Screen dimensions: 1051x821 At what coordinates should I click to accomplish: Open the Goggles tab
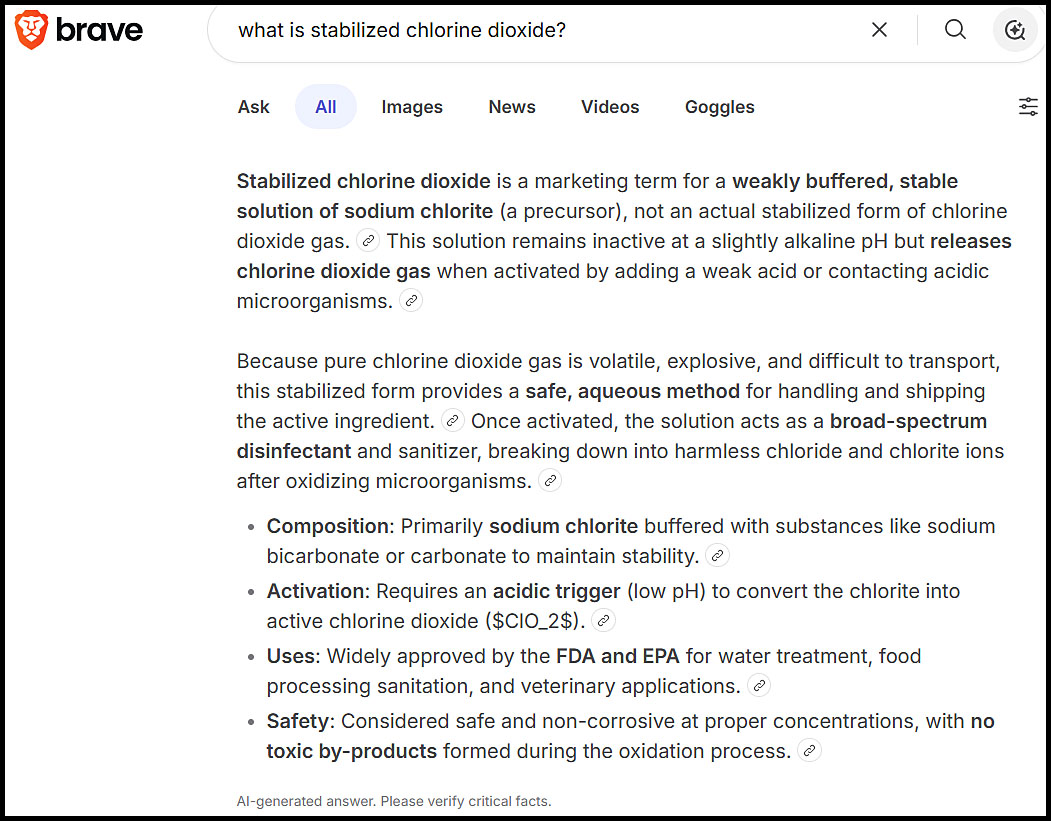pos(720,107)
